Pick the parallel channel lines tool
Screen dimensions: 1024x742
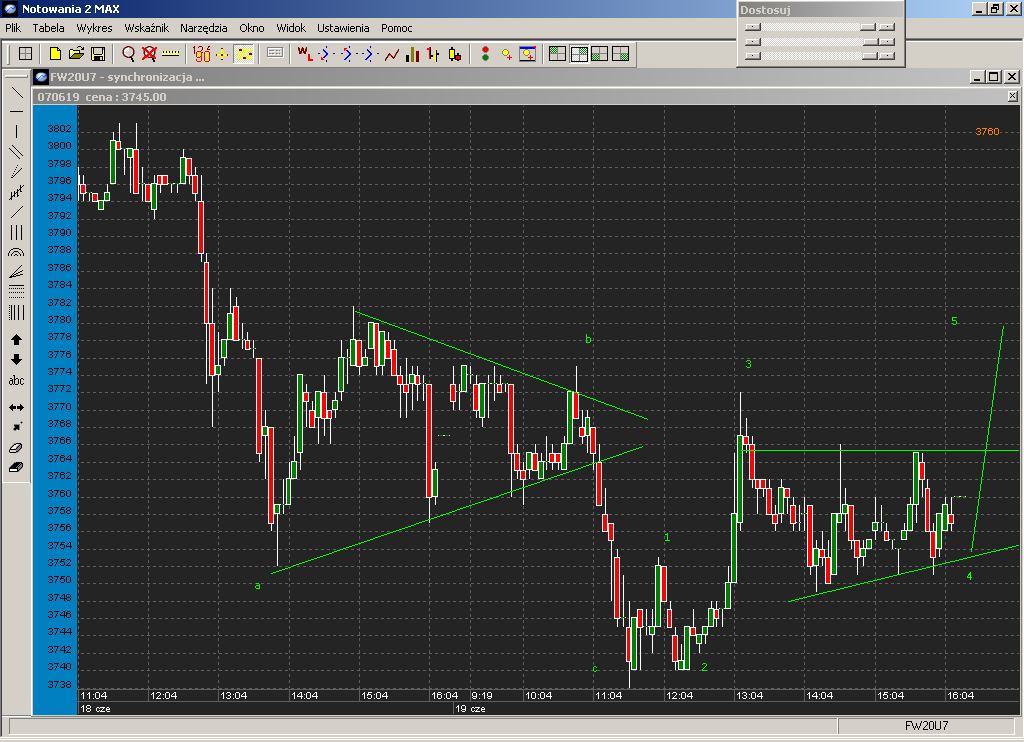[x=16, y=152]
